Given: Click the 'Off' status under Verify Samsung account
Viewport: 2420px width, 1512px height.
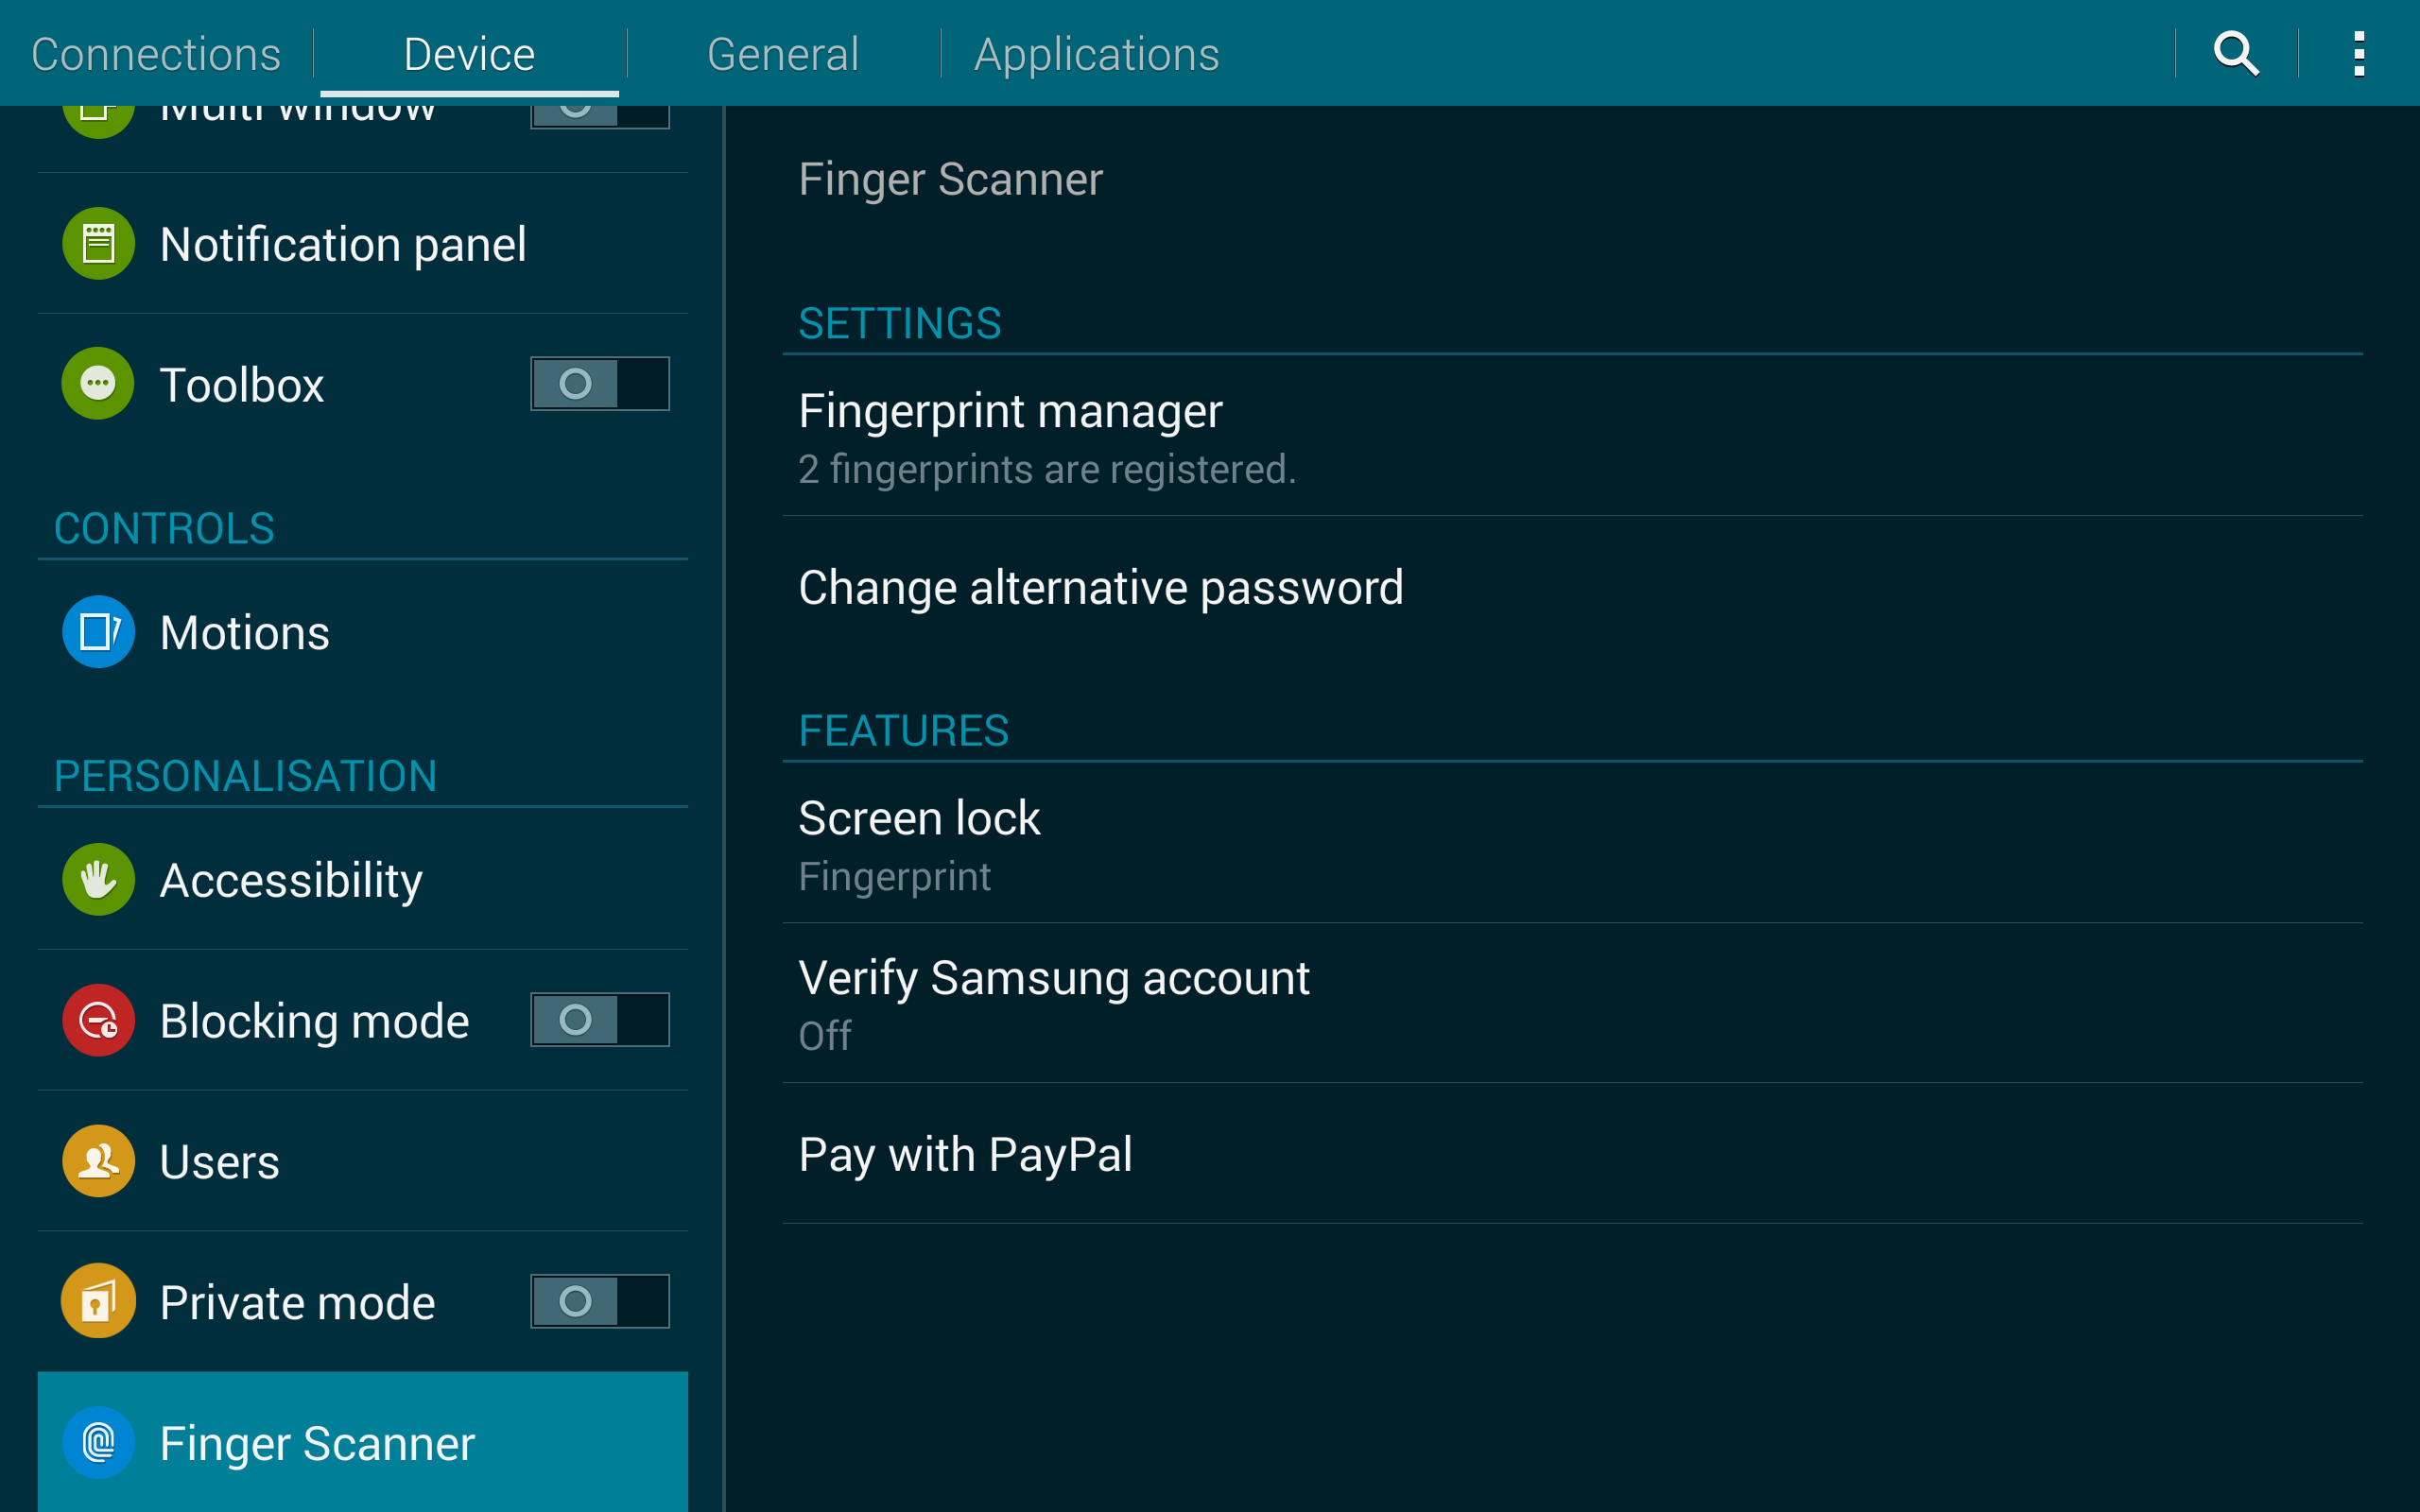Looking at the screenshot, I should 825,1035.
